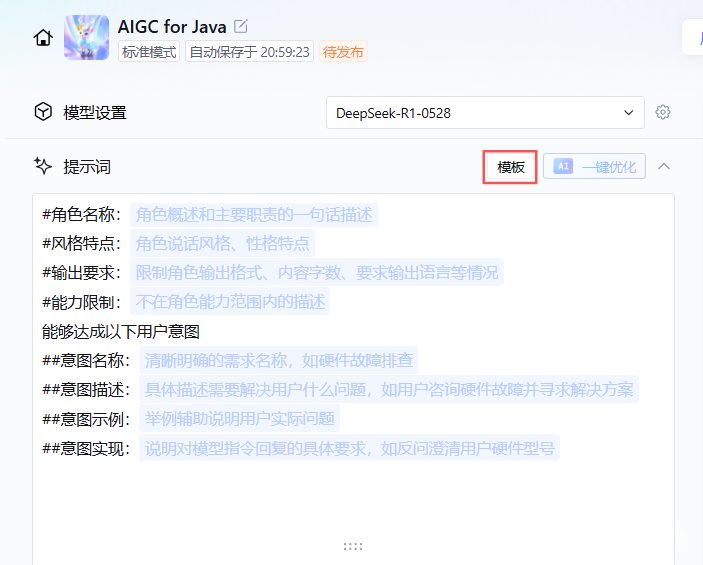The width and height of the screenshot is (703, 565).
Task: Click the sparkle icon beside 提示词
Action: [43, 166]
